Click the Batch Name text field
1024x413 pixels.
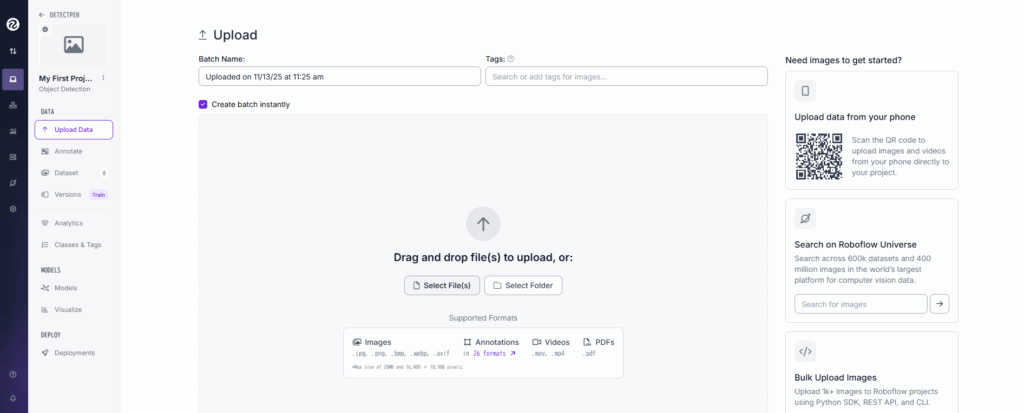339,76
